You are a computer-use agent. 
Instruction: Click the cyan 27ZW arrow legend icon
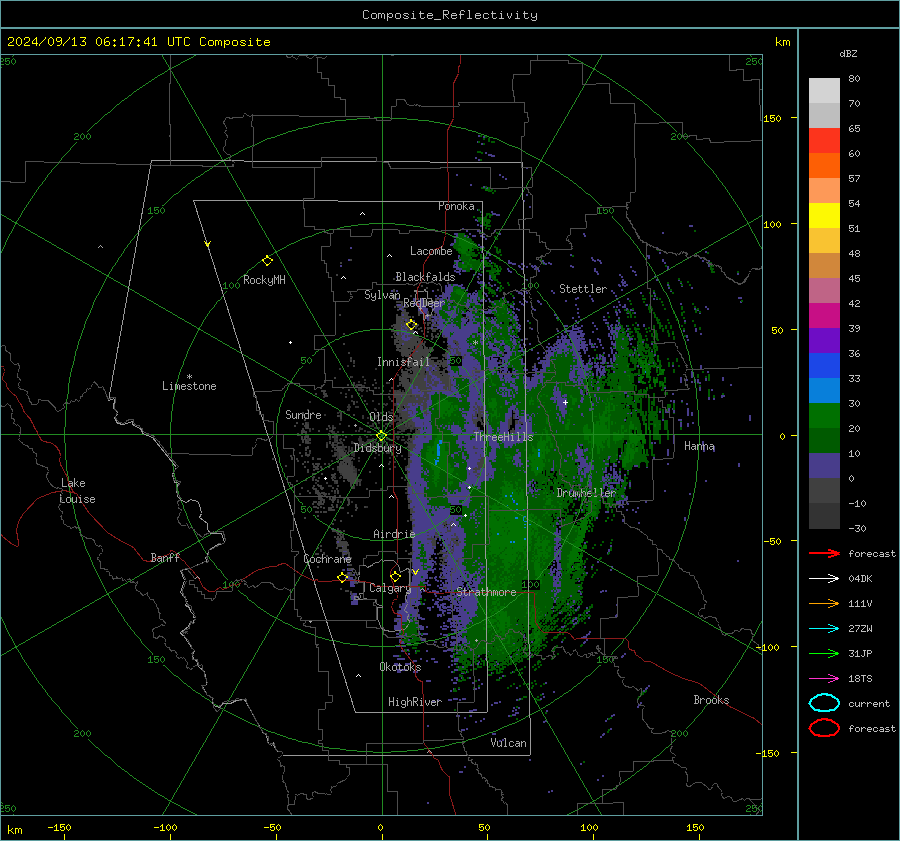[824, 629]
